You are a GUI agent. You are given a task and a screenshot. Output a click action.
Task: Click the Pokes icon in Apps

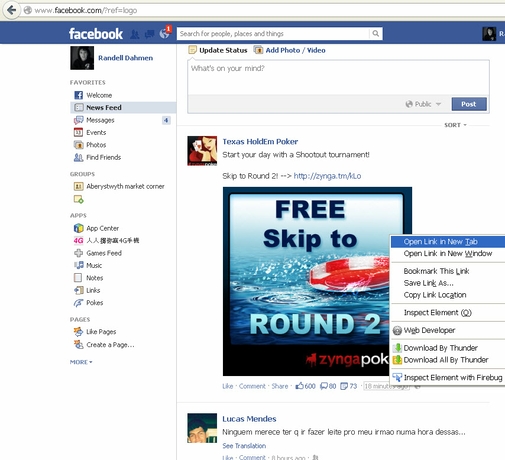tap(78, 303)
